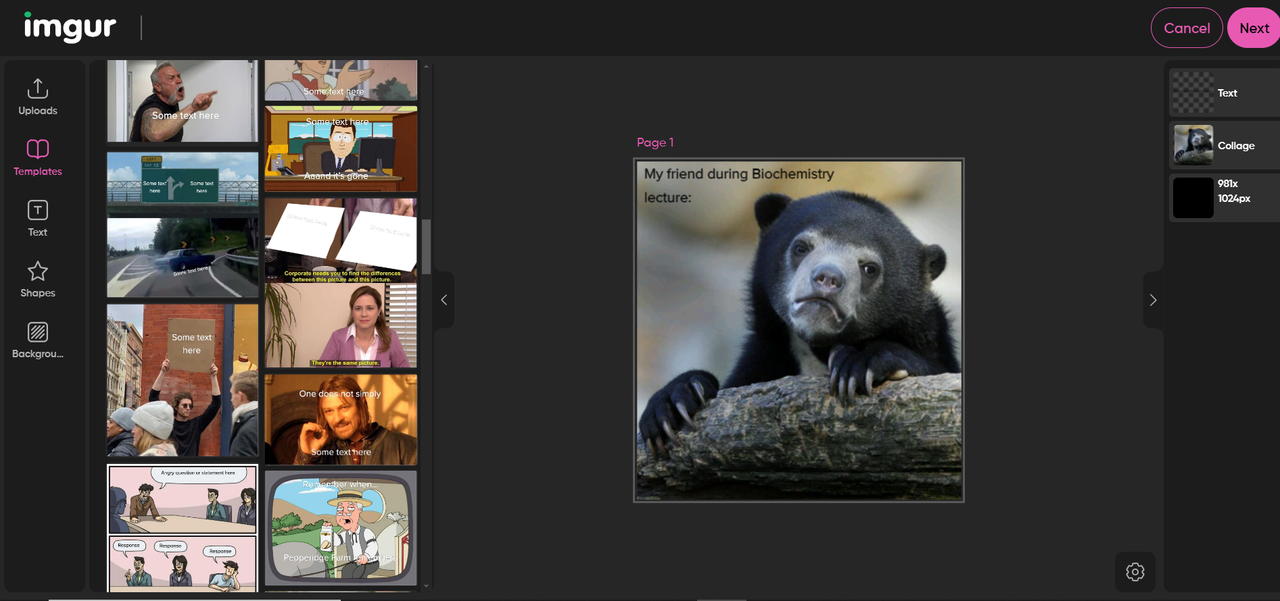The image size is (1280, 601).
Task: Select the Templates tab
Action: pyautogui.click(x=38, y=158)
